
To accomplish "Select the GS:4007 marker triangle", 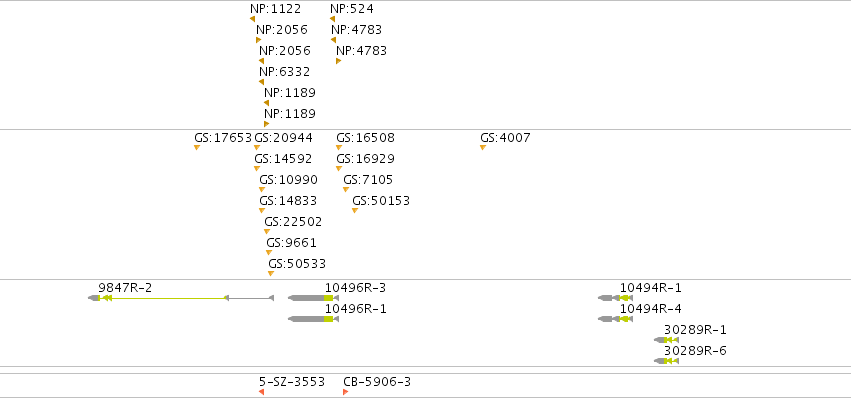I will (x=483, y=148).
